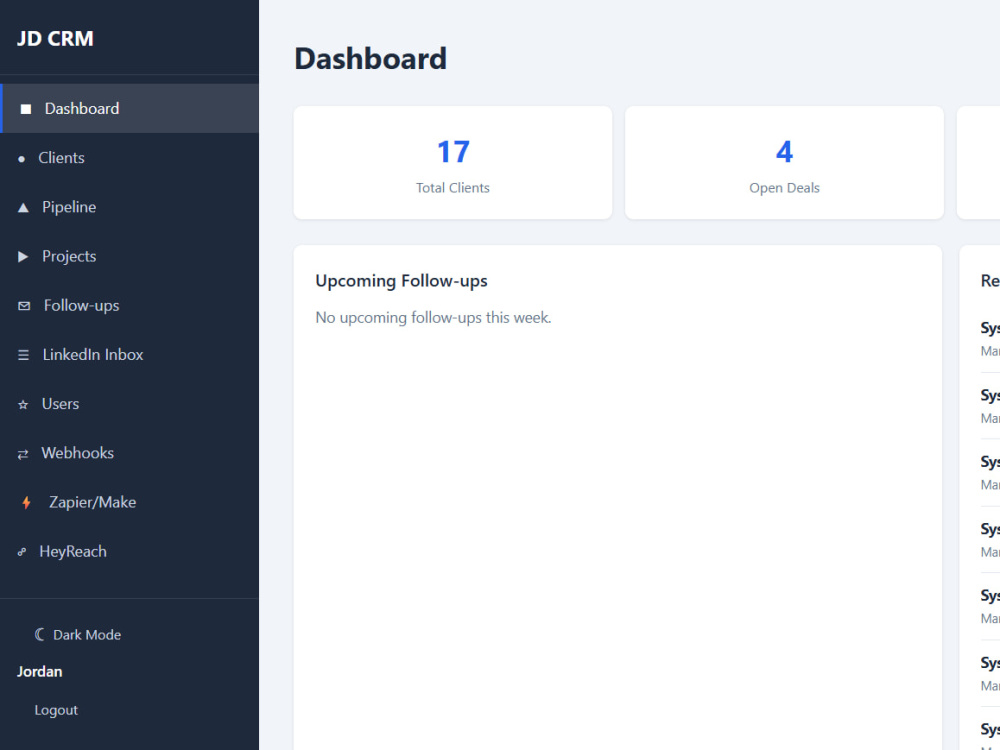Open the Pipeline section
The width and height of the screenshot is (1000, 750).
(129, 207)
